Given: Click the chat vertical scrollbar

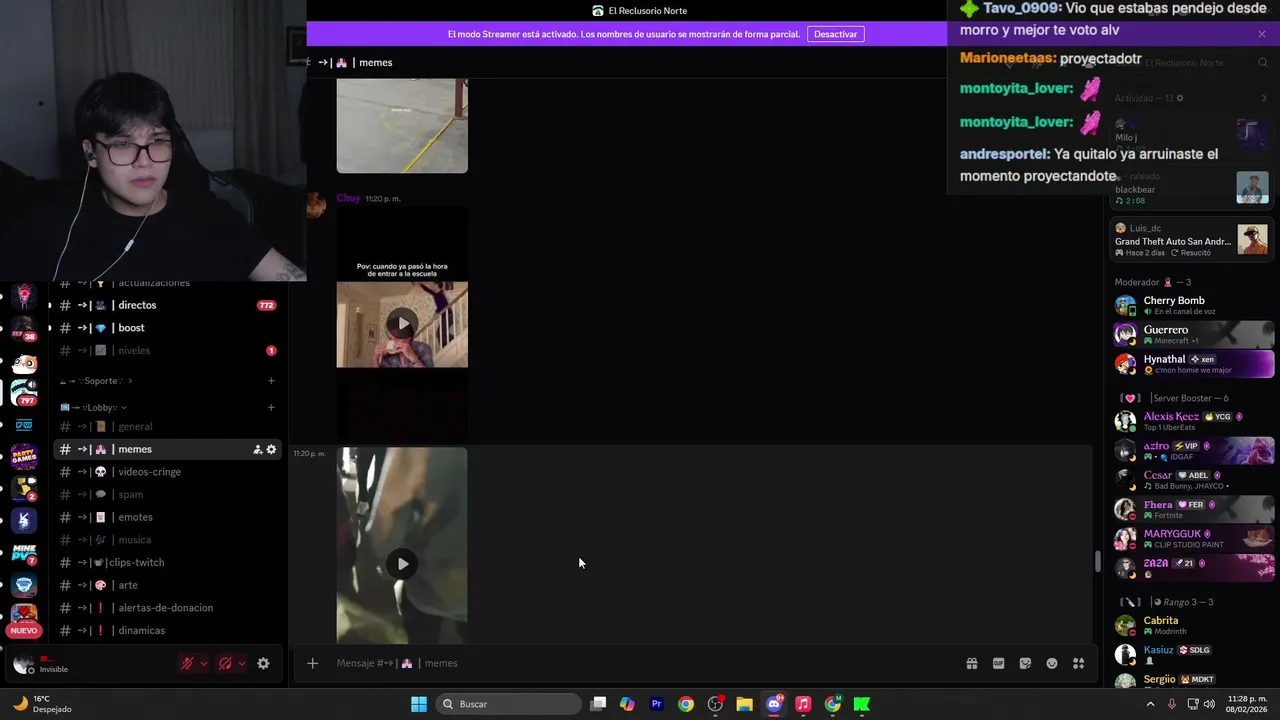Looking at the screenshot, I should click(x=1097, y=562).
